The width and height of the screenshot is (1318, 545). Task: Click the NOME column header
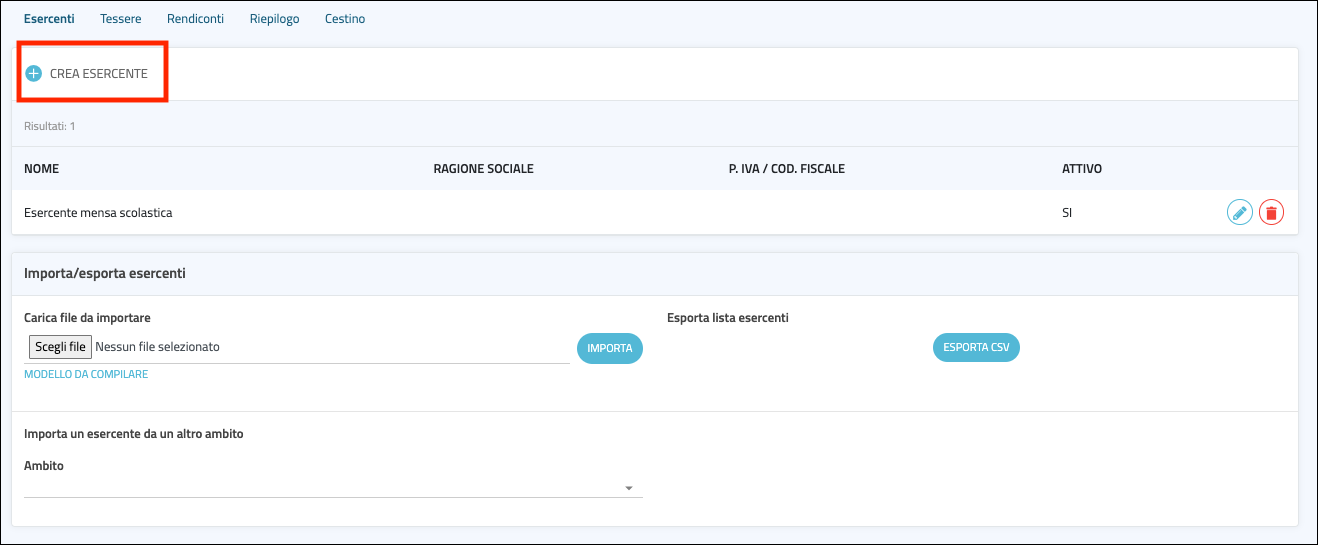pos(41,169)
